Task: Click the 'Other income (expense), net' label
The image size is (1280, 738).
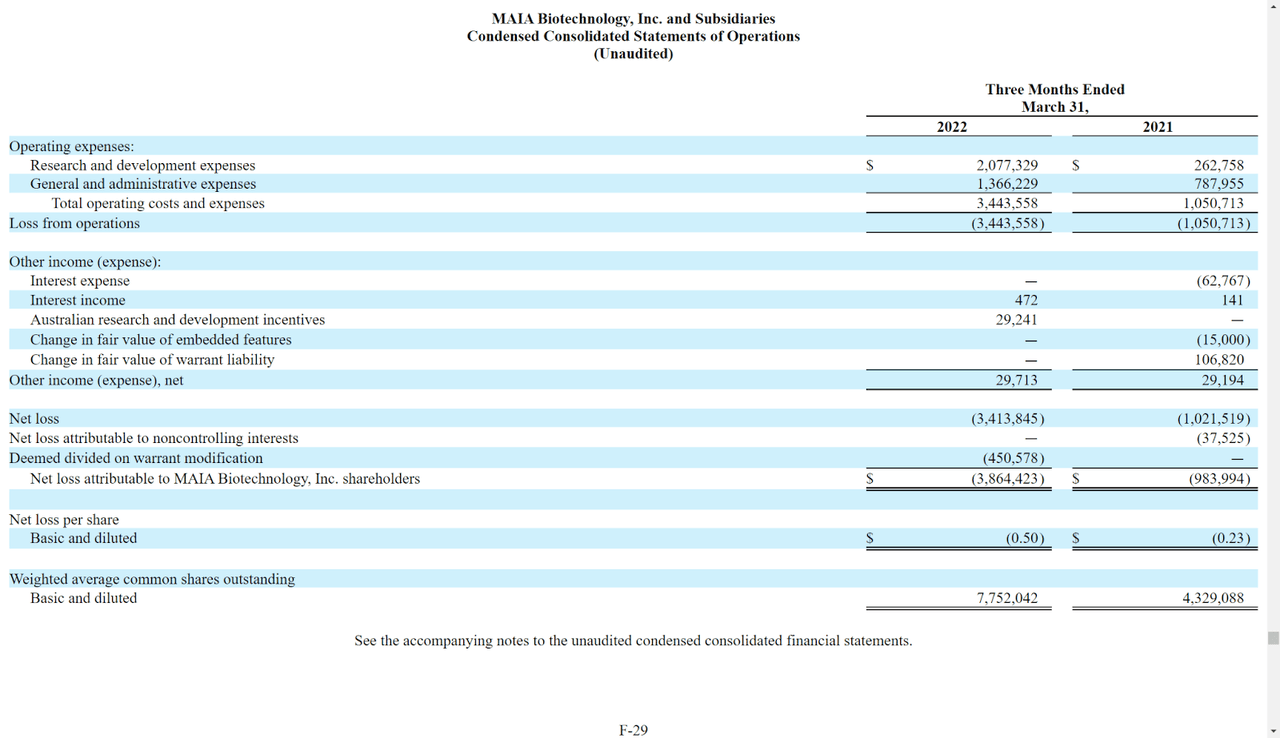Action: click(x=96, y=381)
